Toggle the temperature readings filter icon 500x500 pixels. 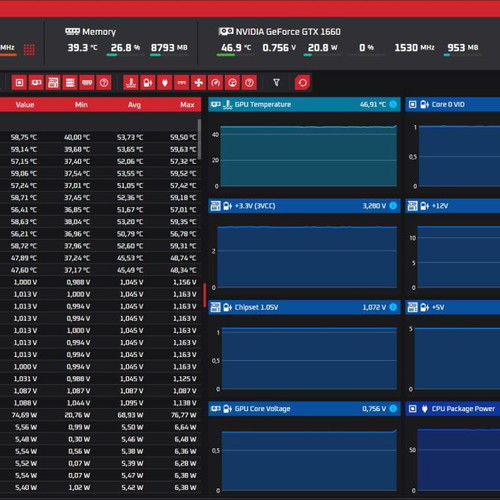[x=131, y=83]
